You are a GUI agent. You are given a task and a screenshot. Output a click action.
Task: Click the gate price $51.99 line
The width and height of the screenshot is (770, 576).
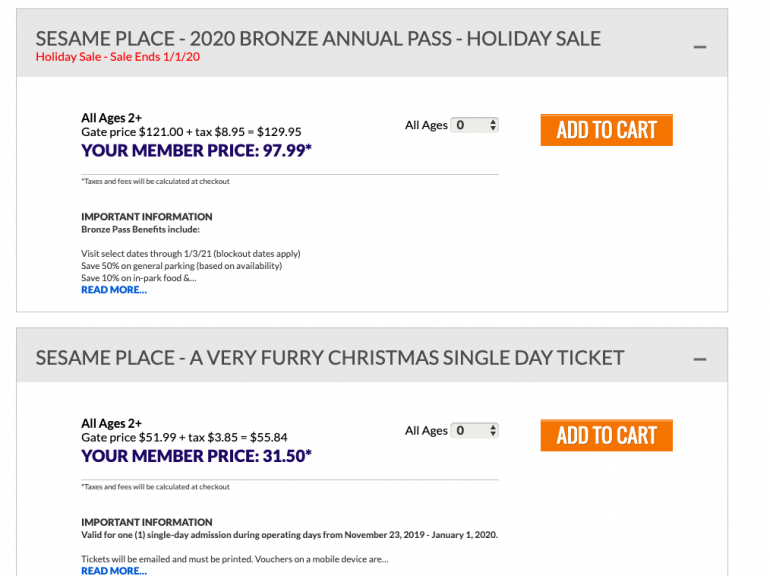pyautogui.click(x=184, y=436)
